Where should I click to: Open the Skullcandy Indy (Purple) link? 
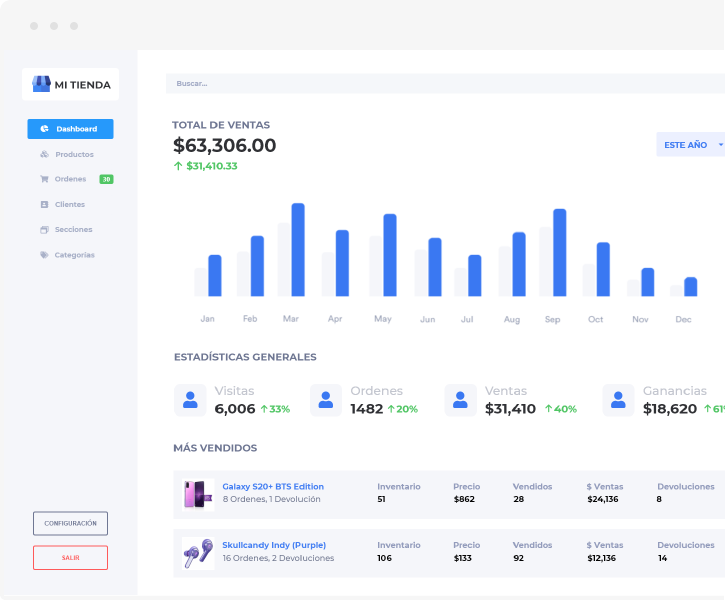tap(274, 545)
